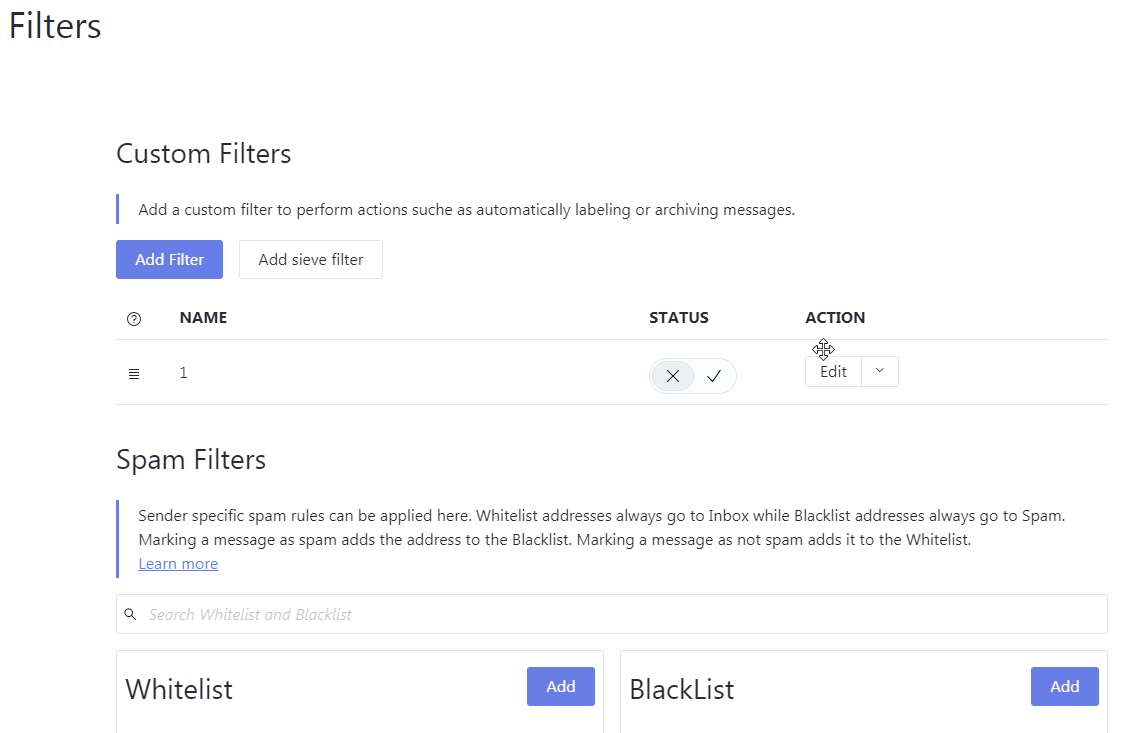Add an address to the BlackList
This screenshot has height=733, width=1143.
pos(1064,686)
